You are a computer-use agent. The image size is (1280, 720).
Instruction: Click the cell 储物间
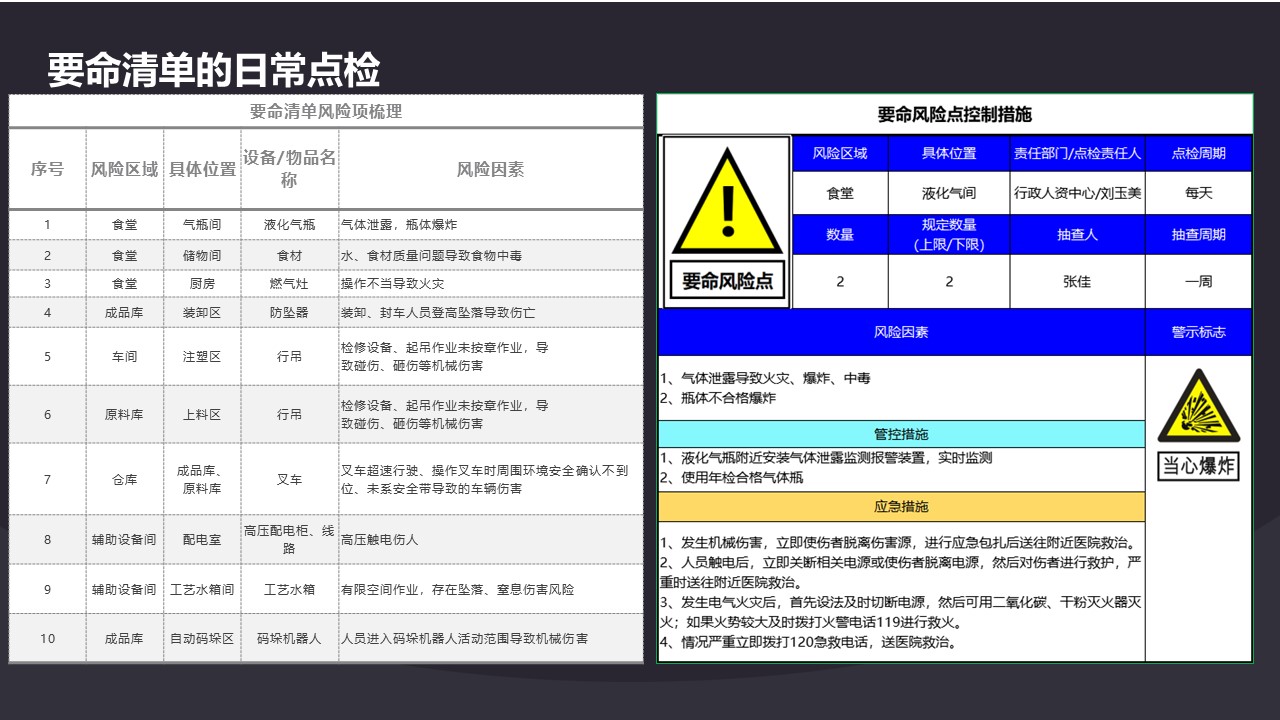[202, 256]
